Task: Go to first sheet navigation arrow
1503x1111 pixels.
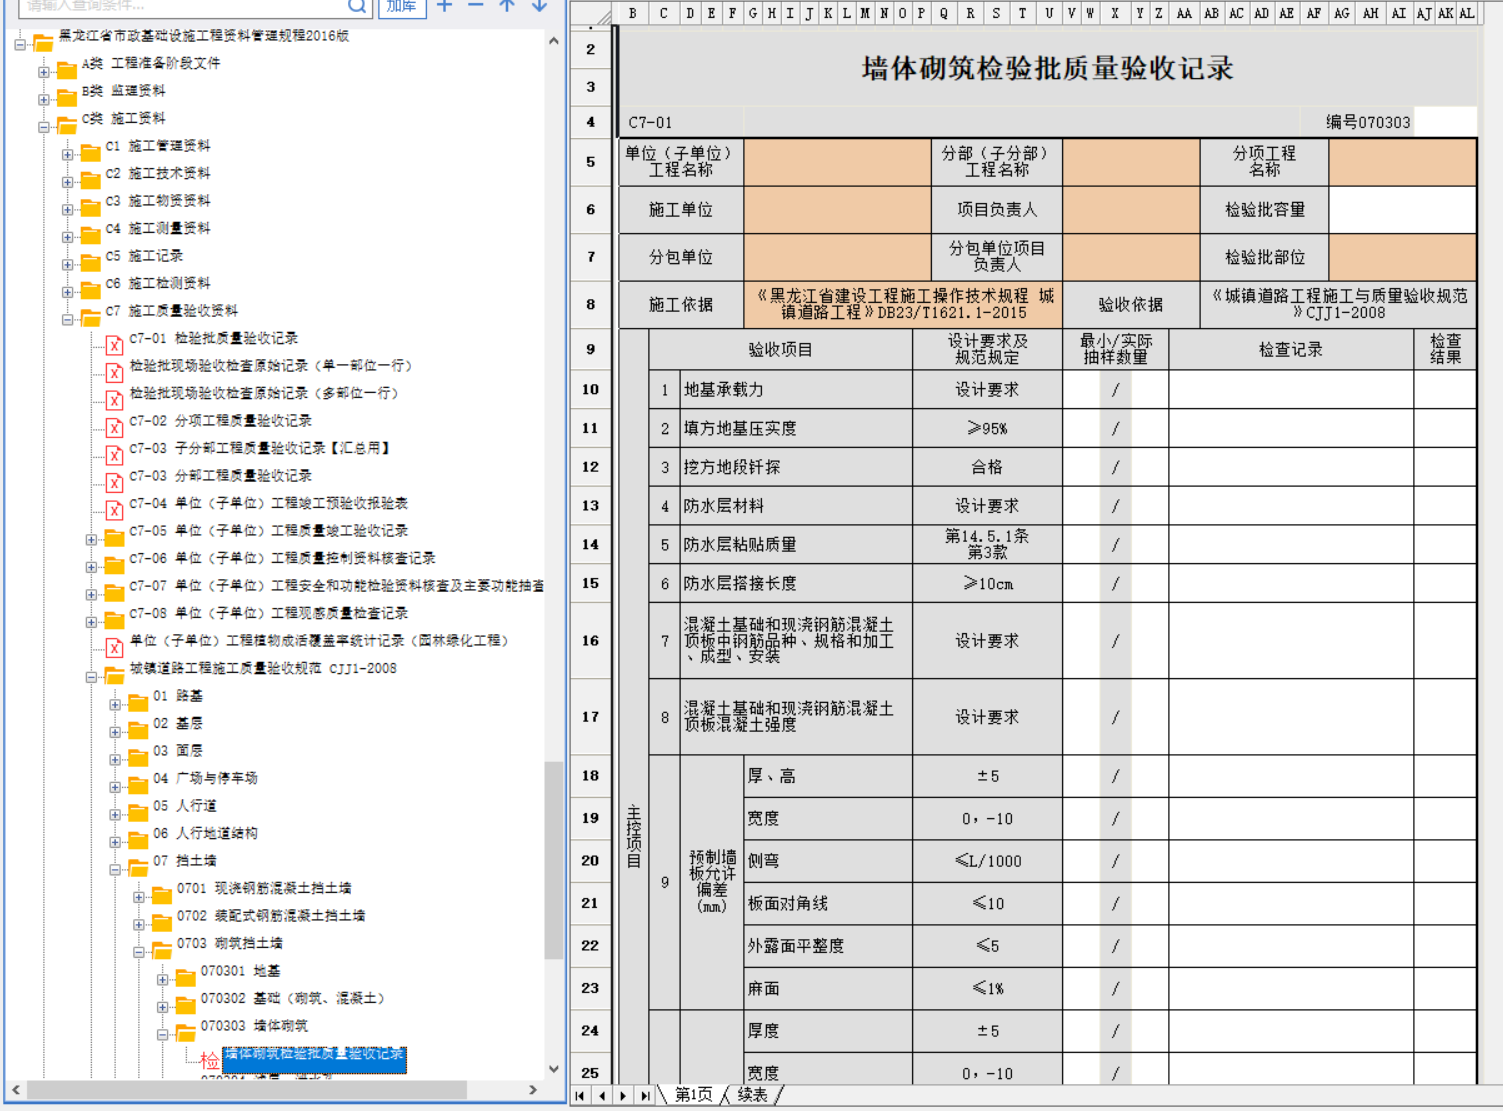Action: tap(580, 1096)
